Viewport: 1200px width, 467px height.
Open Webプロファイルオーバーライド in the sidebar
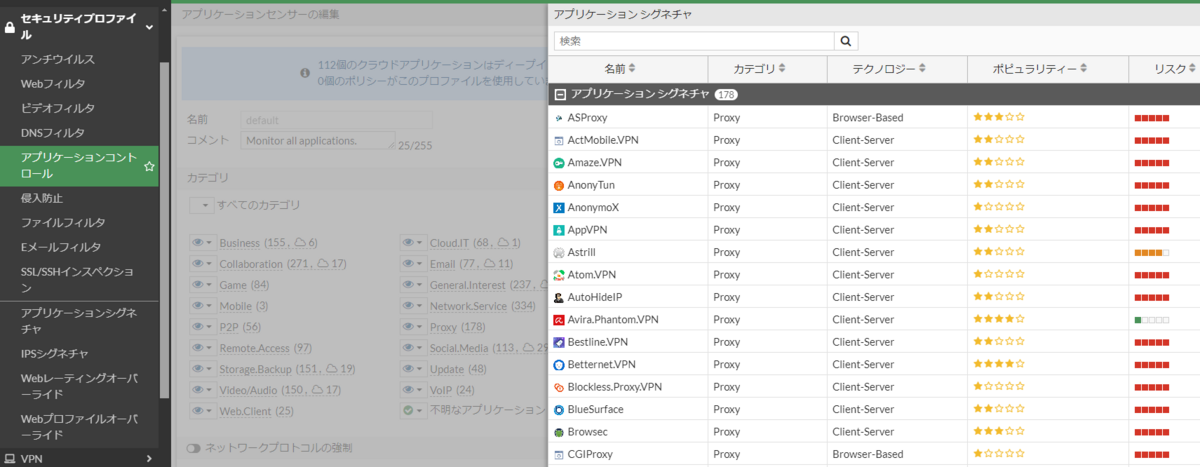(x=79, y=426)
